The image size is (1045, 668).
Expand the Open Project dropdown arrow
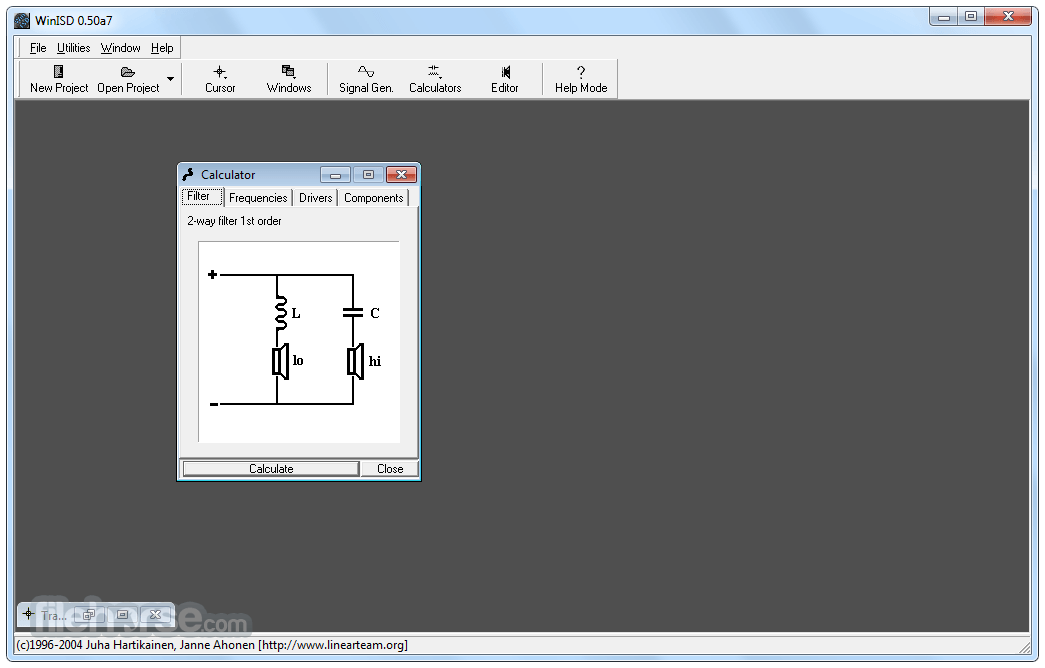pos(171,79)
